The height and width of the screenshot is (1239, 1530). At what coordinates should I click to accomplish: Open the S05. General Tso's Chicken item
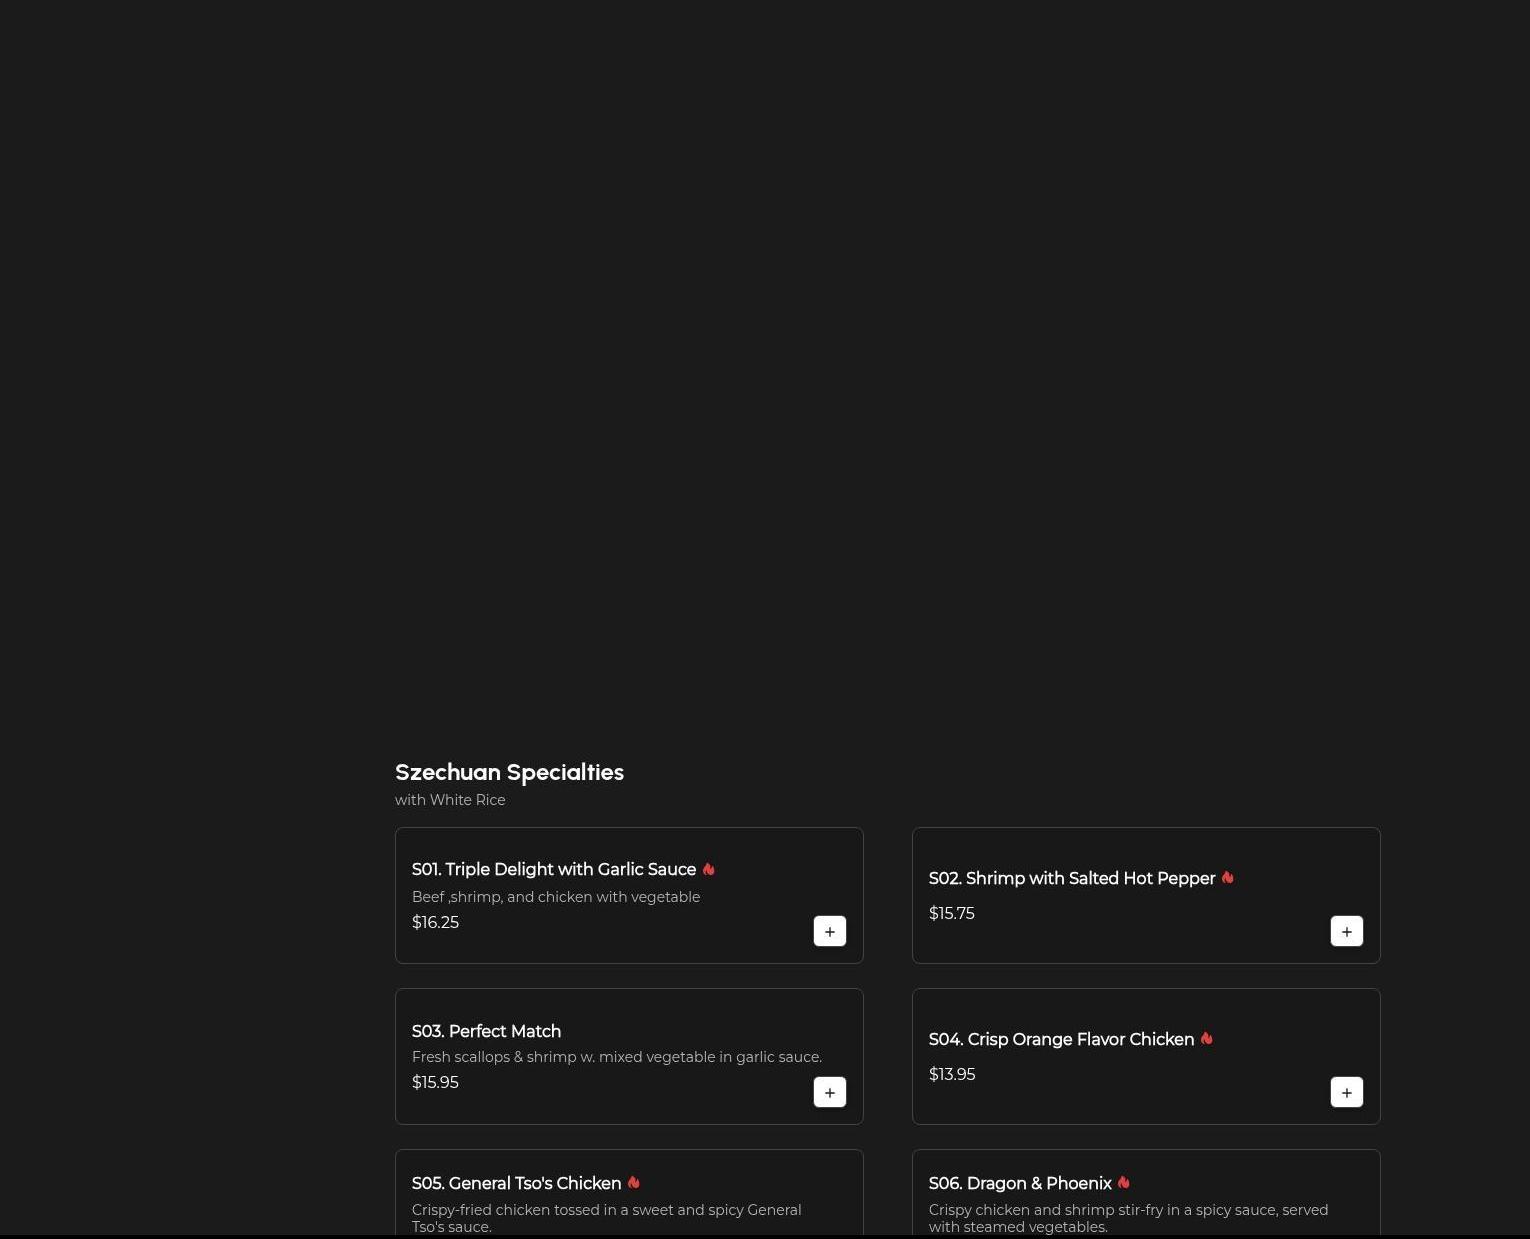(629, 1194)
